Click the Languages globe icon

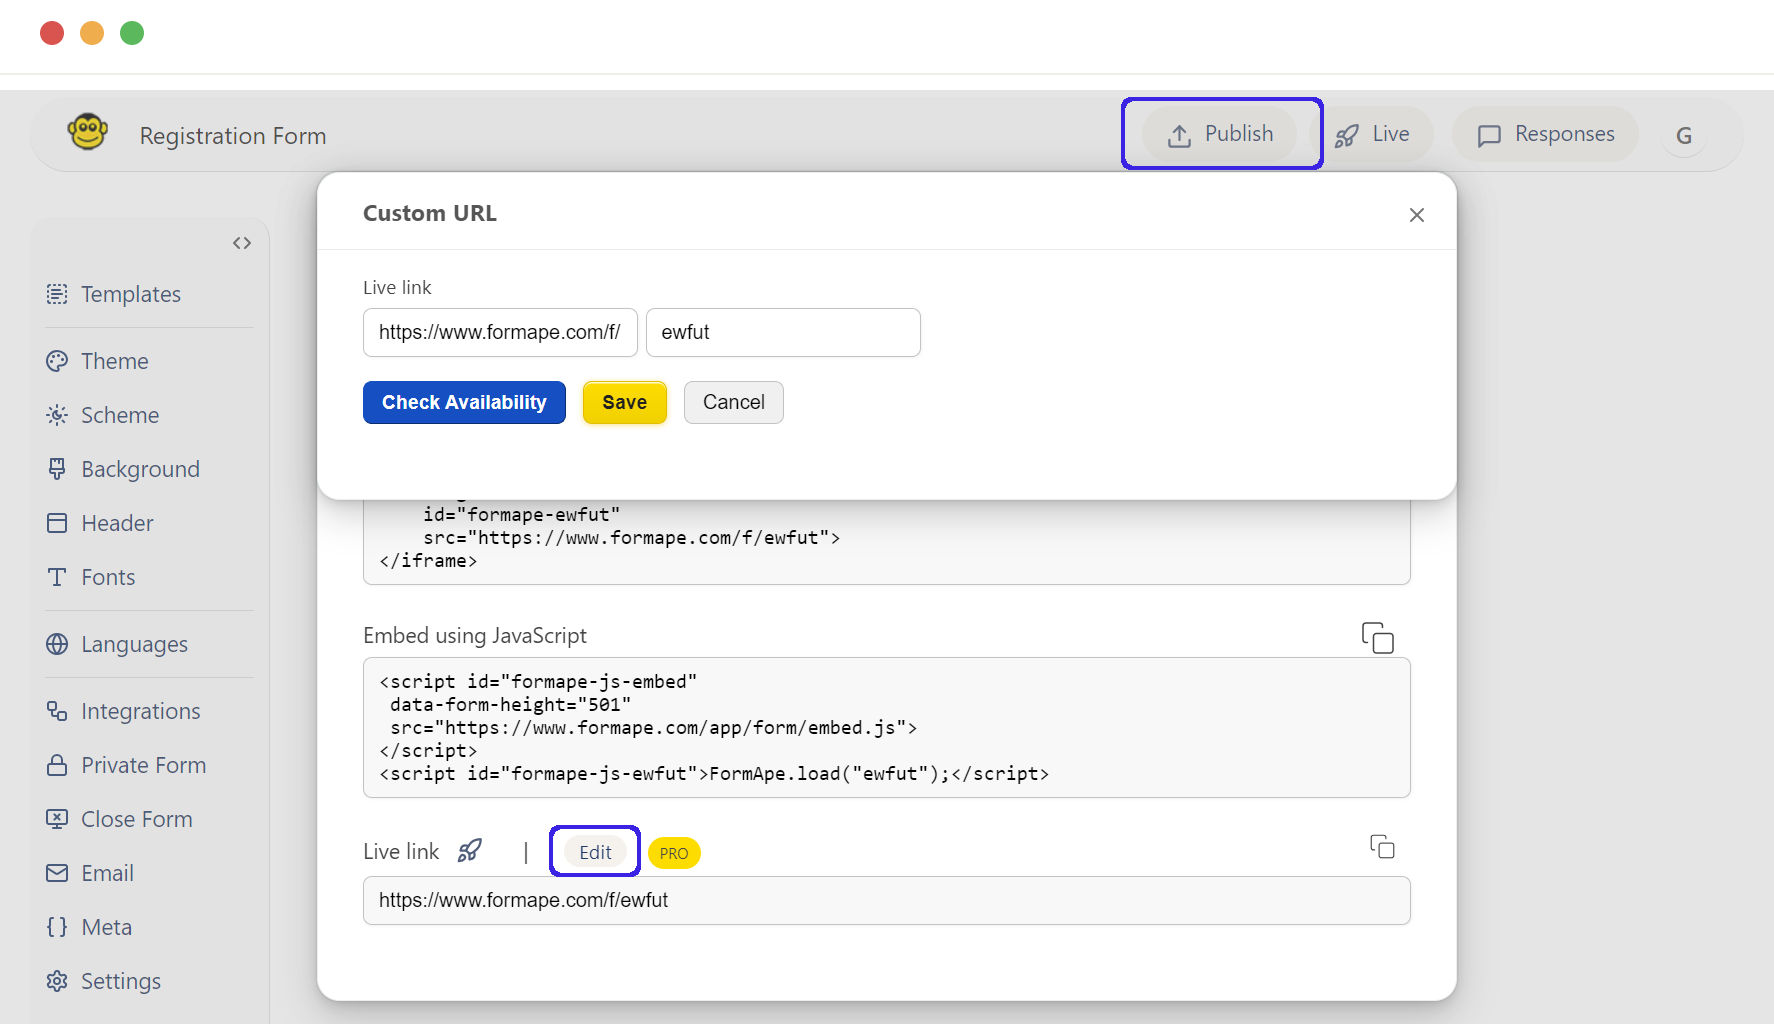click(x=57, y=644)
